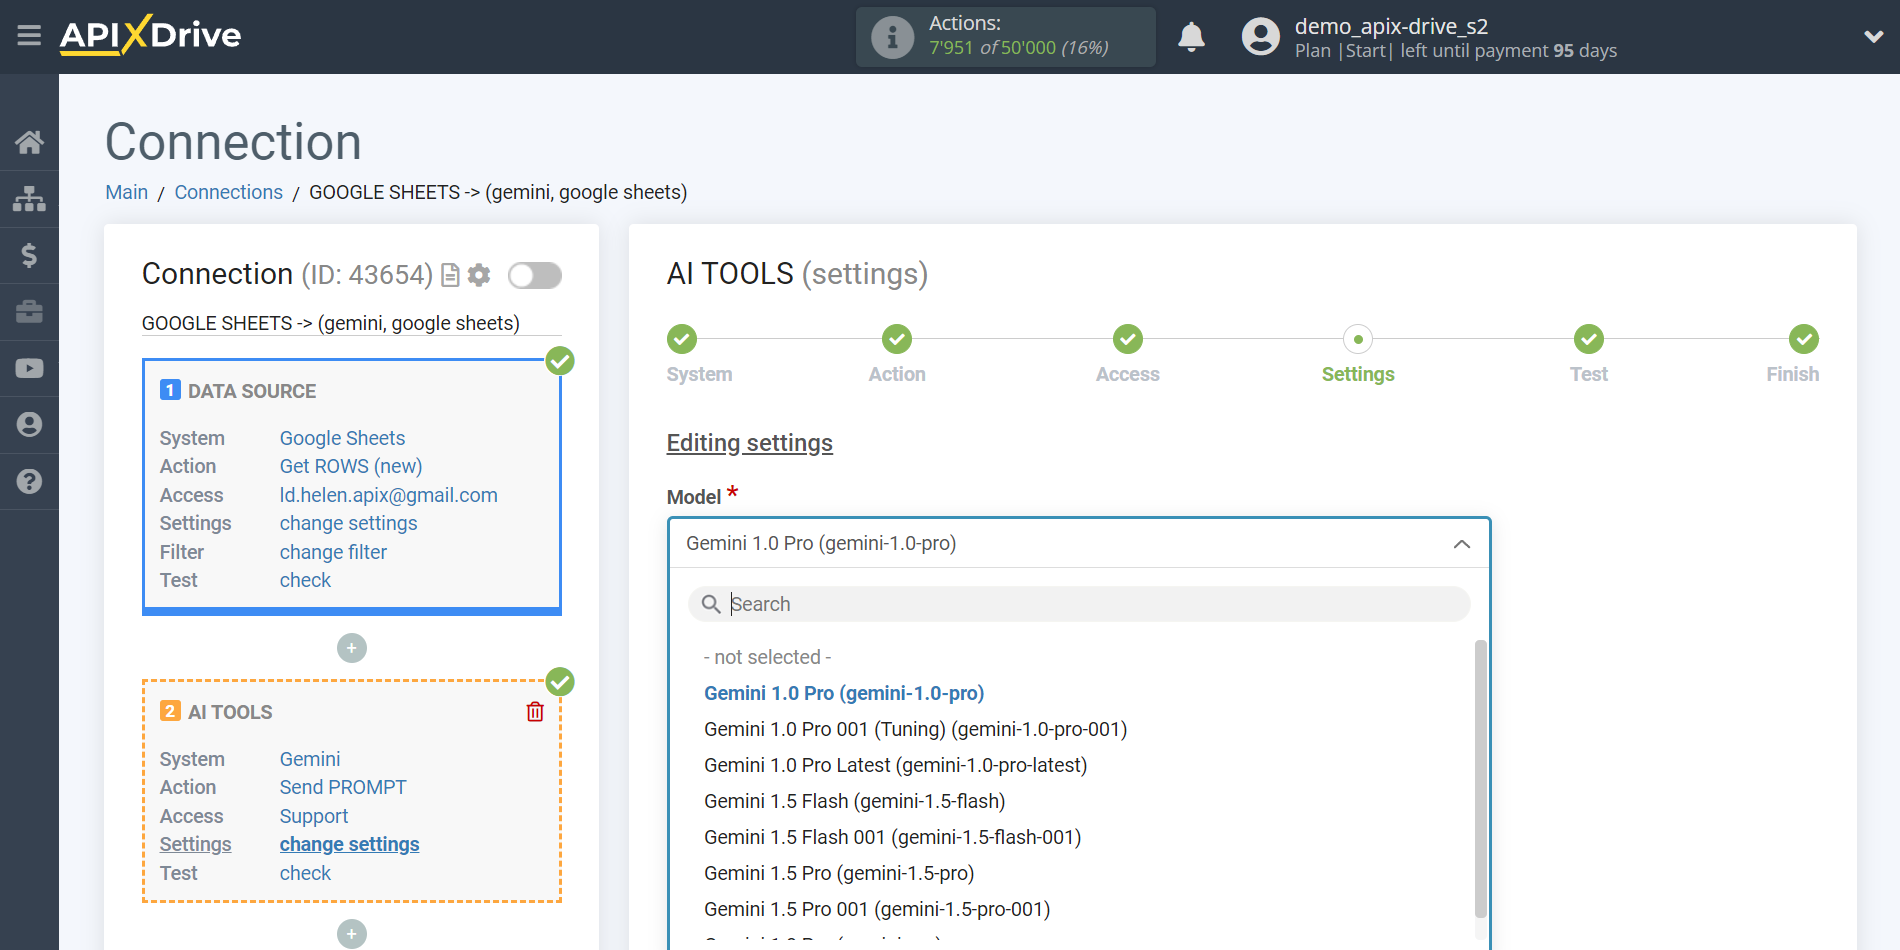Select Gemini 1.5 Pro 001 option
The image size is (1900, 950).
point(877,909)
